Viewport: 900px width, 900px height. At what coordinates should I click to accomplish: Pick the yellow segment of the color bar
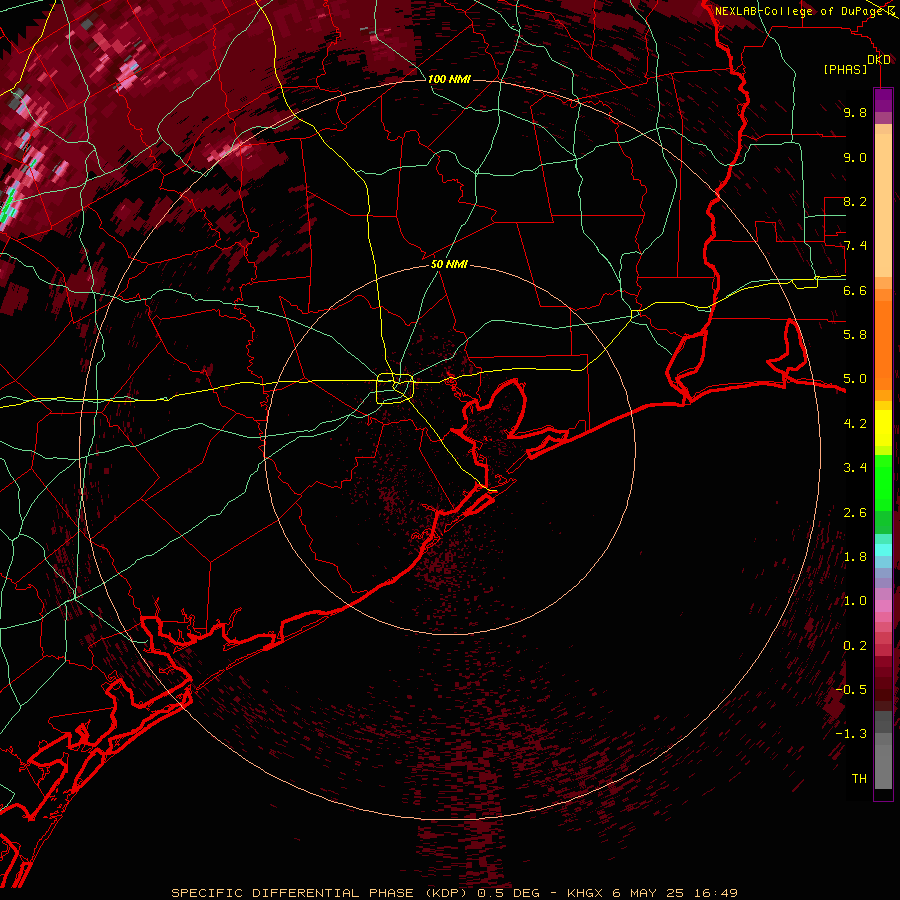pyautogui.click(x=883, y=428)
